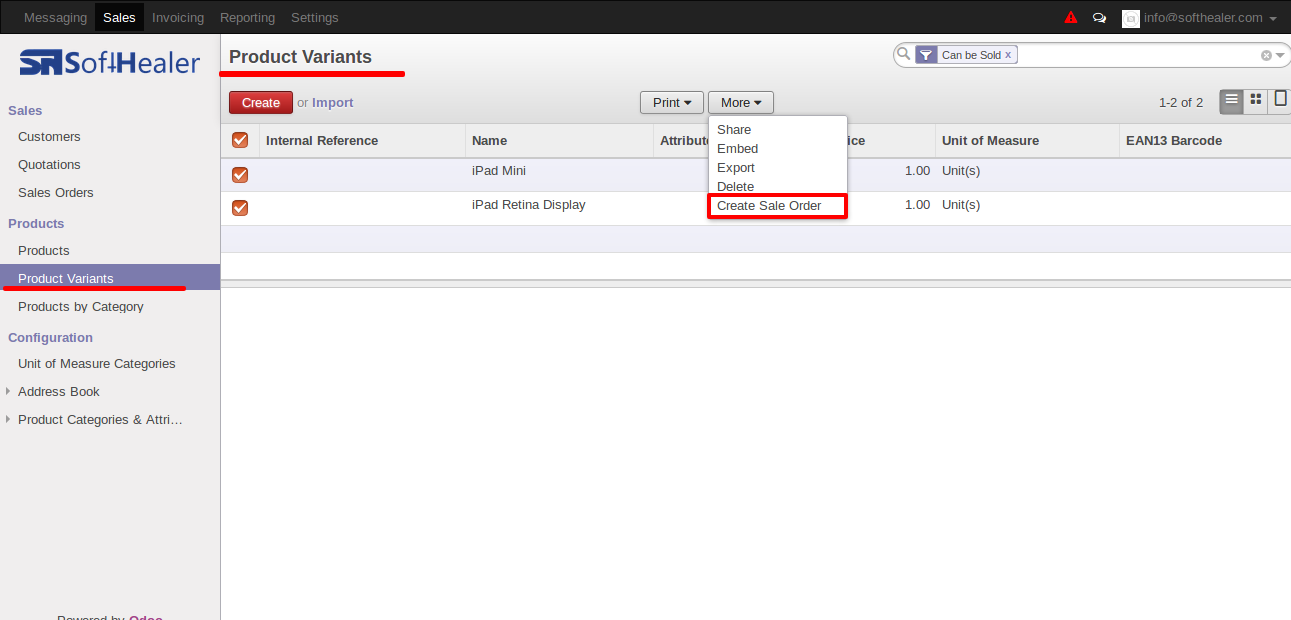Uncheck the iPad Retina Display row checkbox
The height and width of the screenshot is (620, 1291).
tap(240, 208)
